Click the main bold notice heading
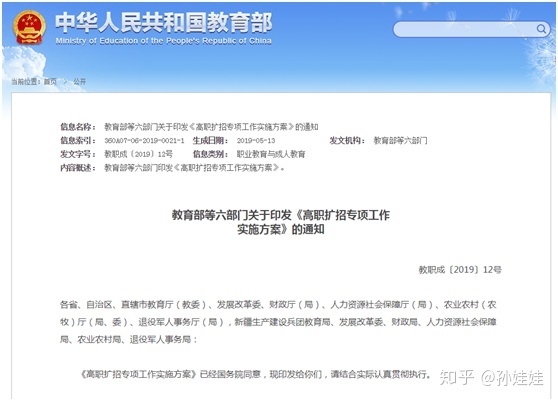The width and height of the screenshot is (558, 401). 281,222
